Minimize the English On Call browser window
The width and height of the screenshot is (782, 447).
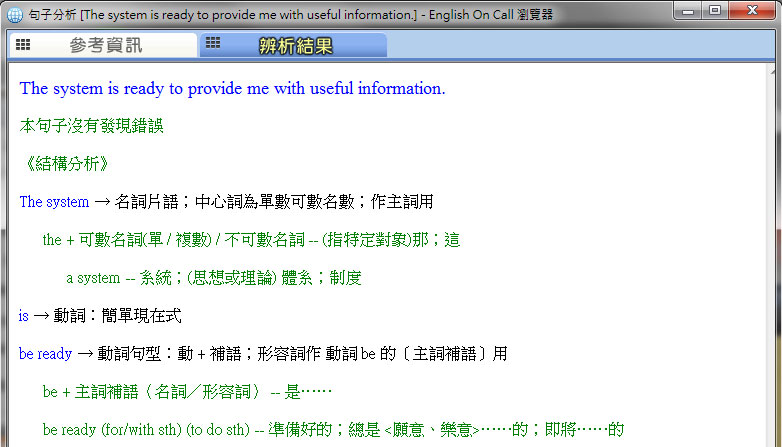coord(688,10)
